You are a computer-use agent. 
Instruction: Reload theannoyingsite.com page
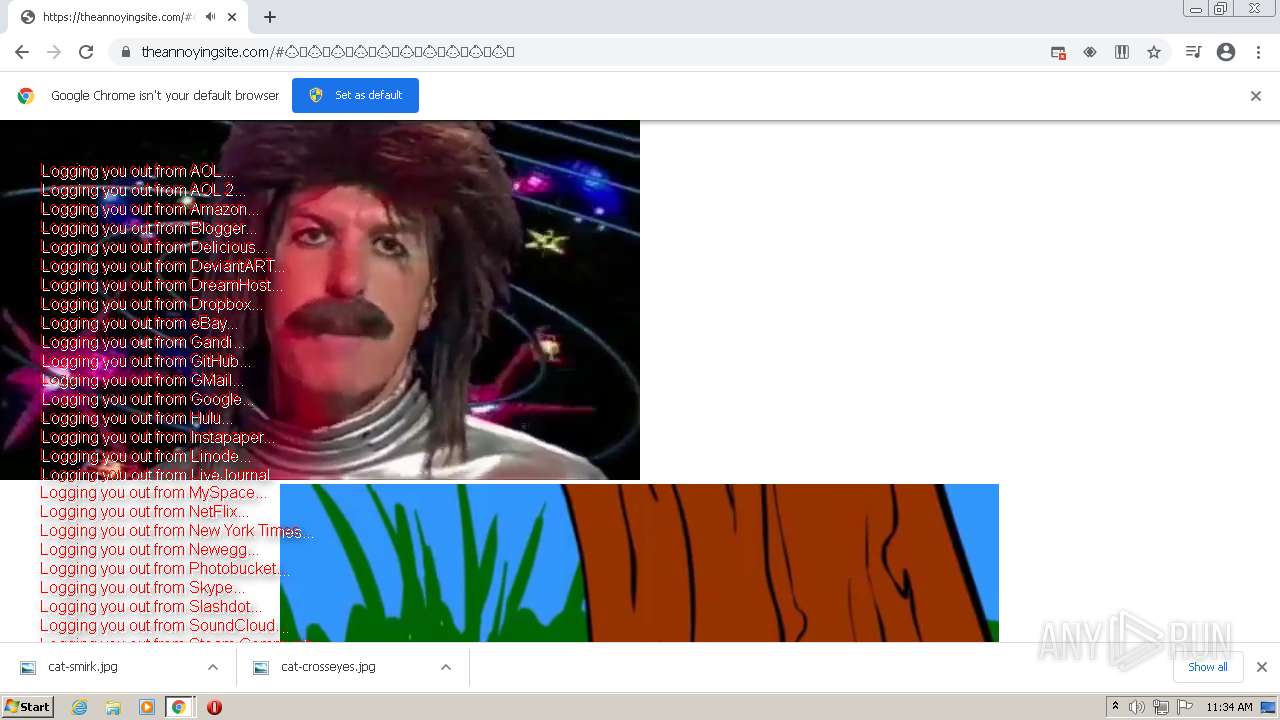86,52
